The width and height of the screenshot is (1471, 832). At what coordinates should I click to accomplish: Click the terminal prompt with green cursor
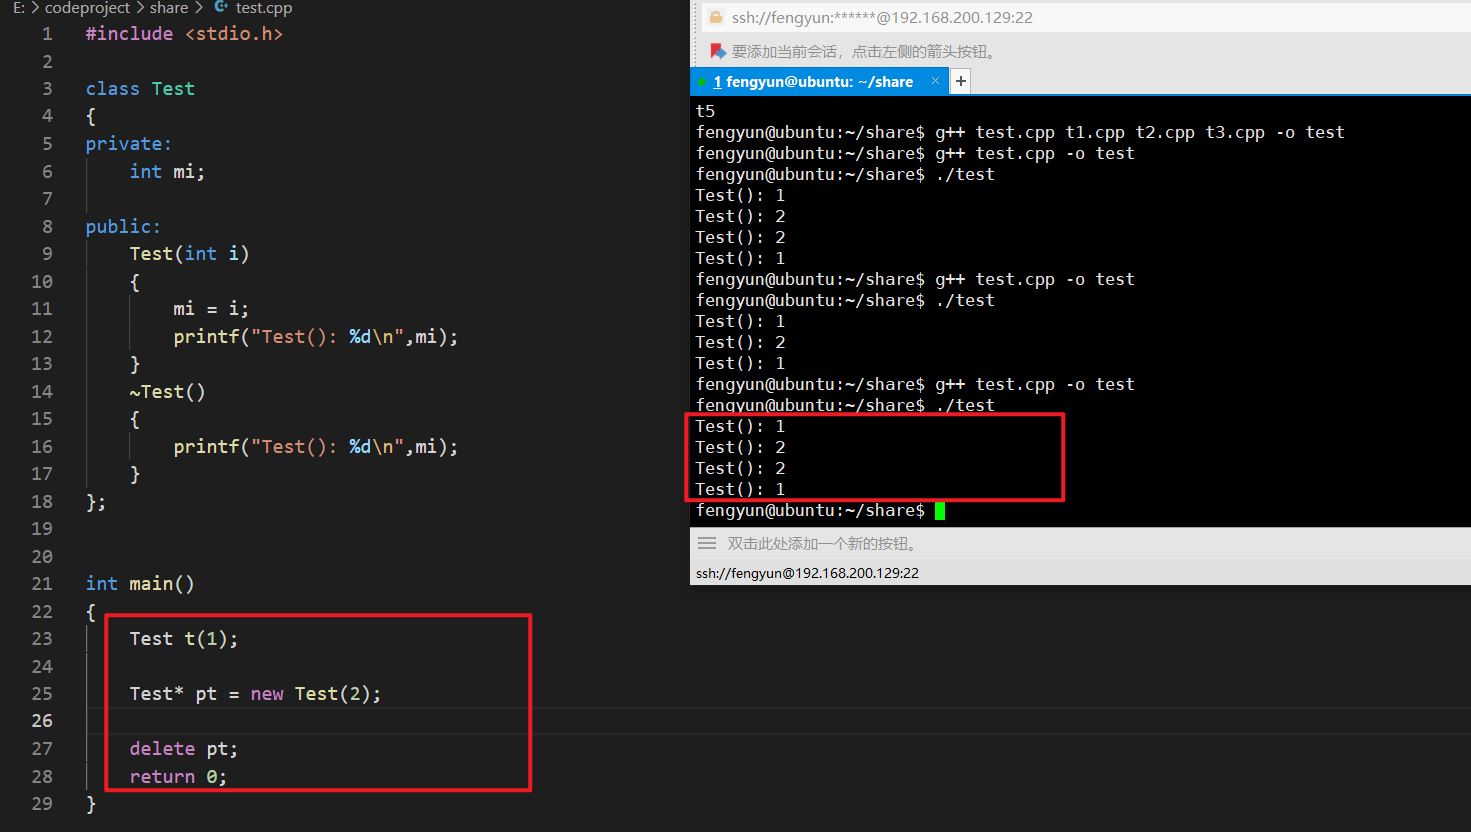click(x=820, y=511)
